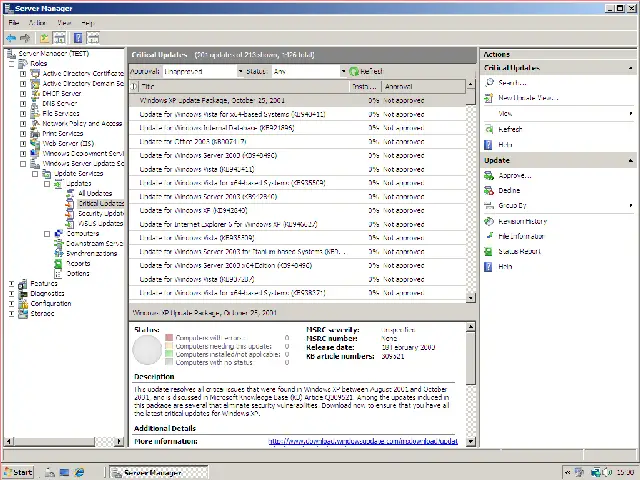
Task: Click the Title column header
Action: tap(244, 87)
